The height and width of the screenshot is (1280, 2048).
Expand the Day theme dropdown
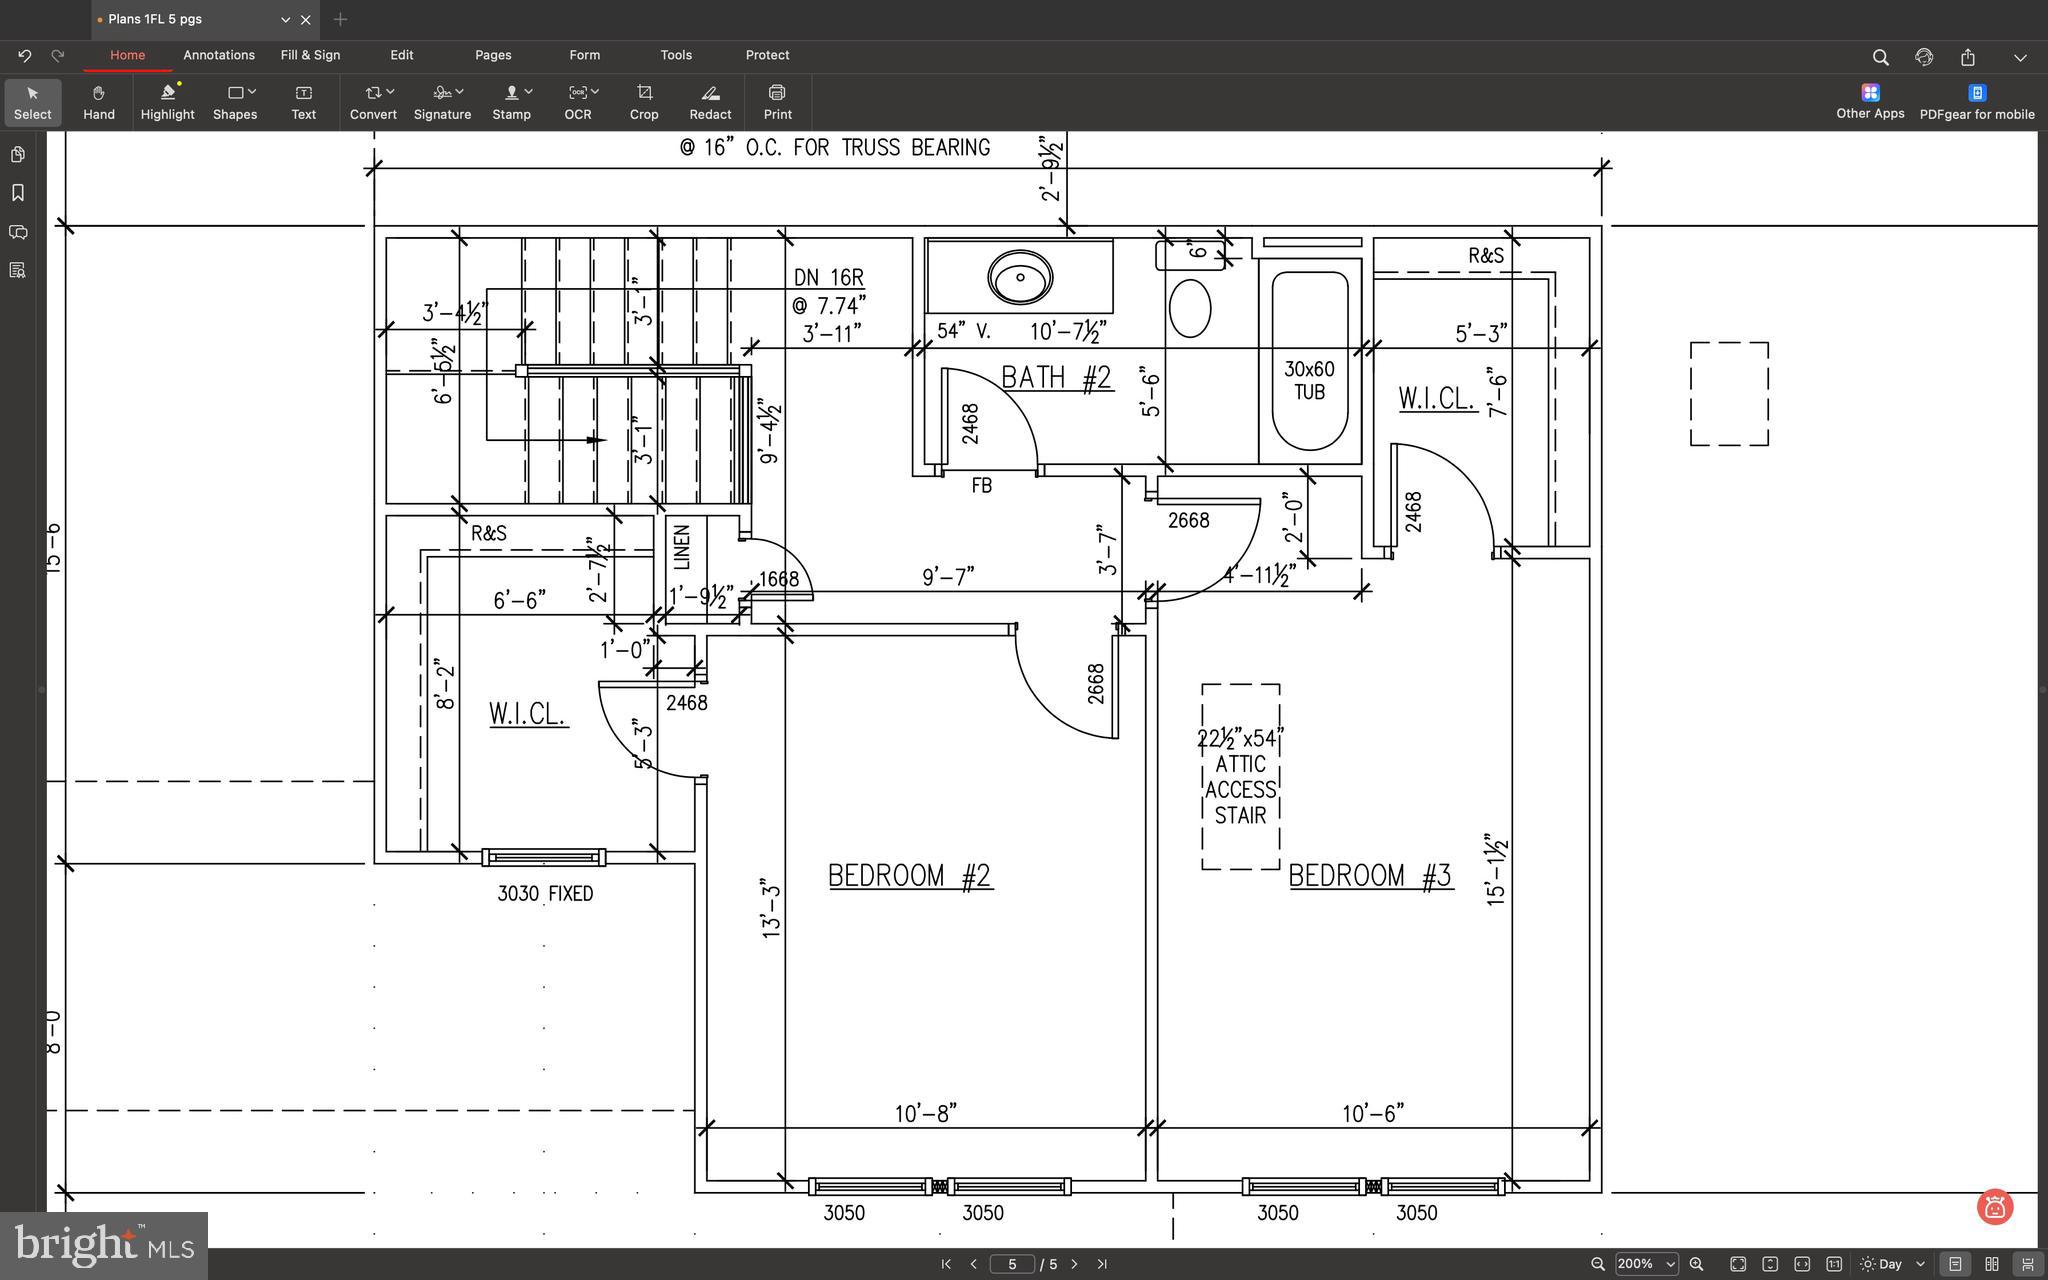tap(1923, 1264)
